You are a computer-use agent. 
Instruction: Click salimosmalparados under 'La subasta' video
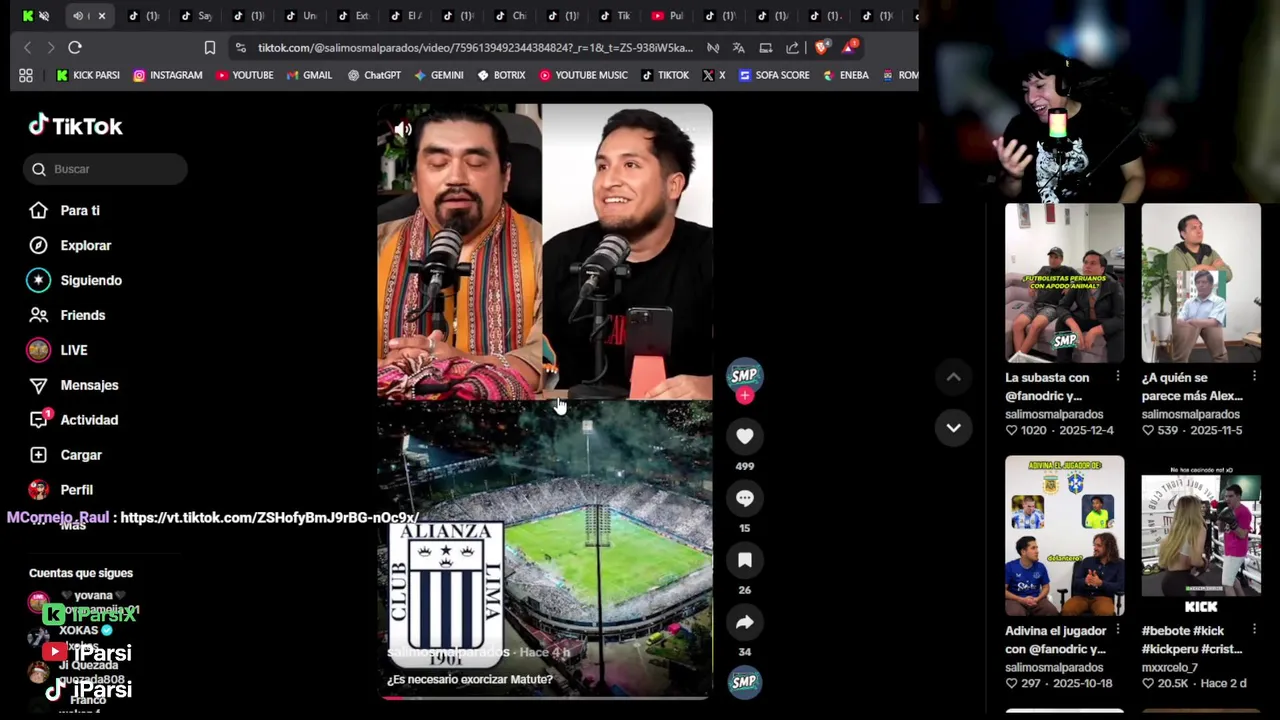1054,414
